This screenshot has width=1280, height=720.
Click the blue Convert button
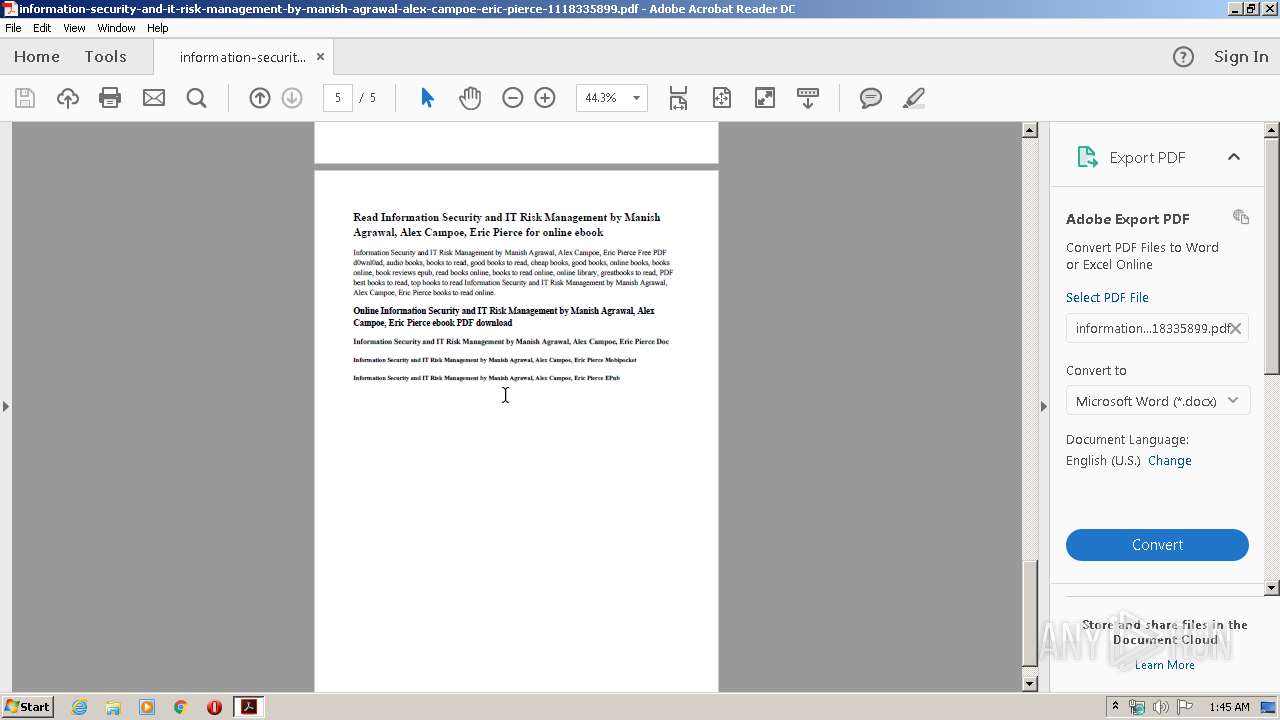tap(1157, 545)
